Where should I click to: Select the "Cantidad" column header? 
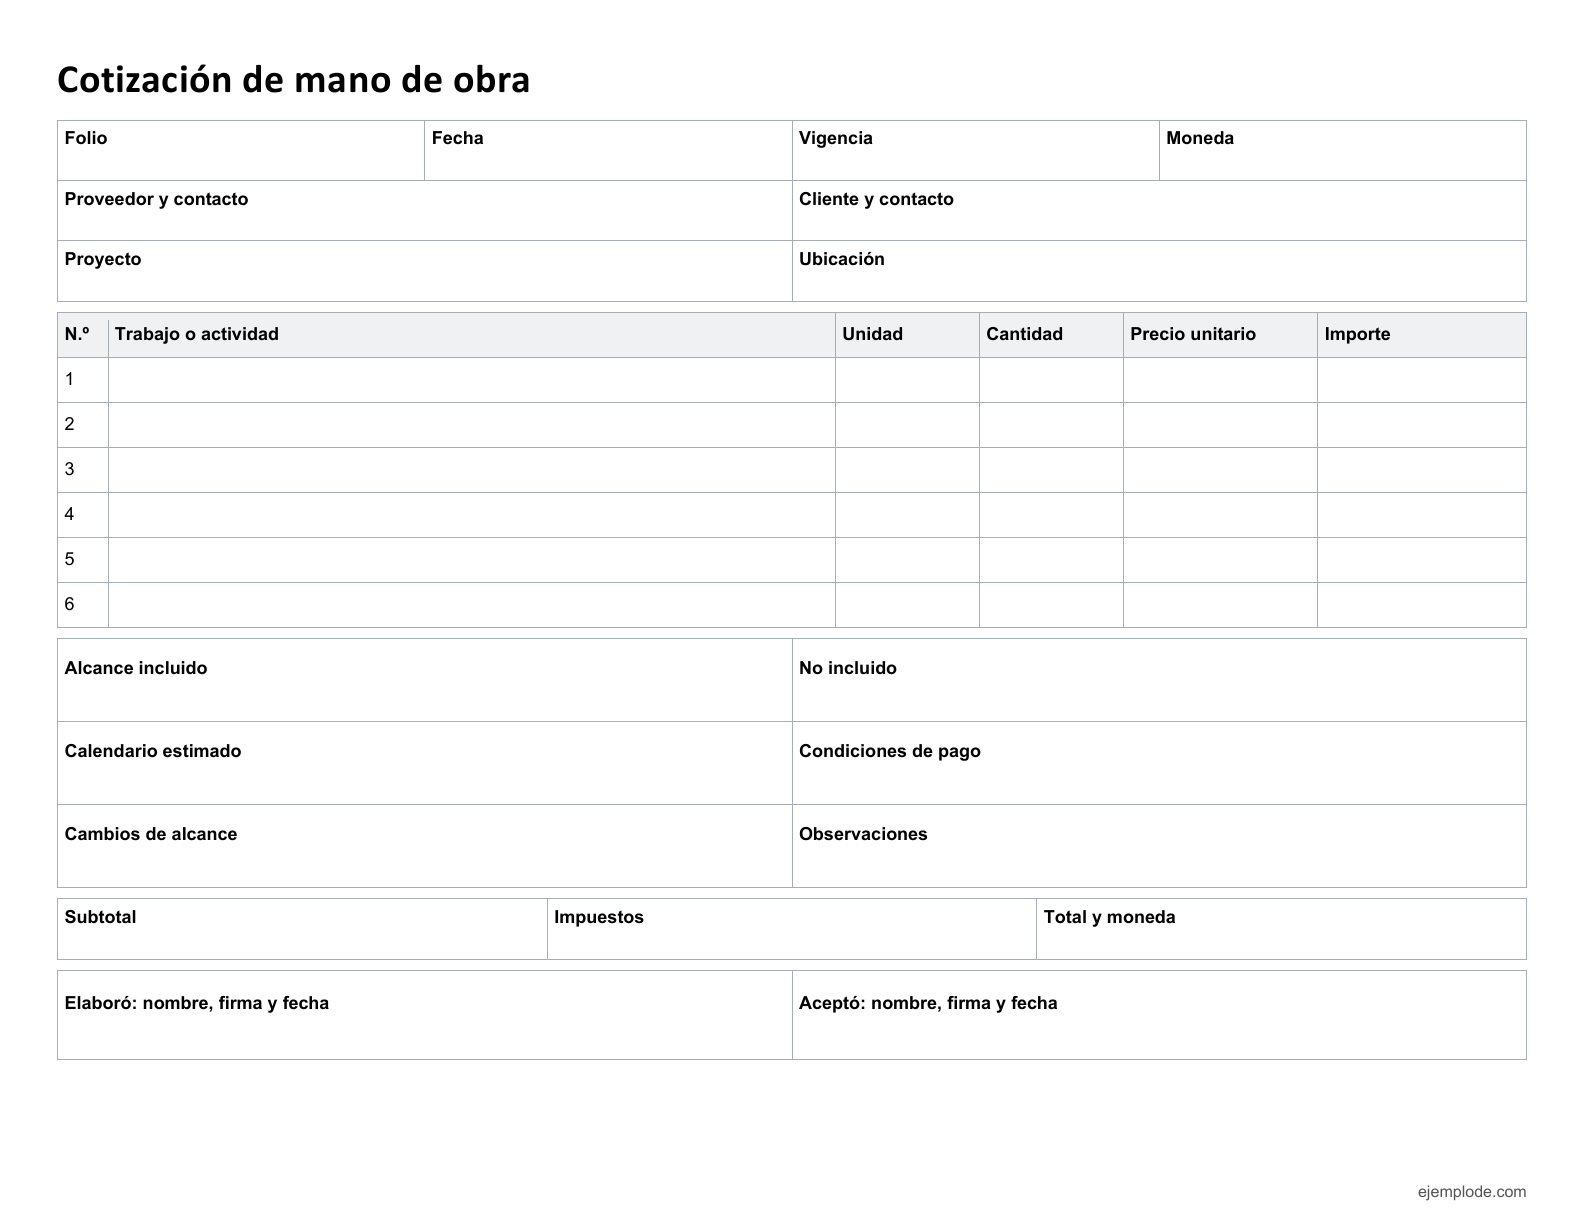coord(1024,334)
